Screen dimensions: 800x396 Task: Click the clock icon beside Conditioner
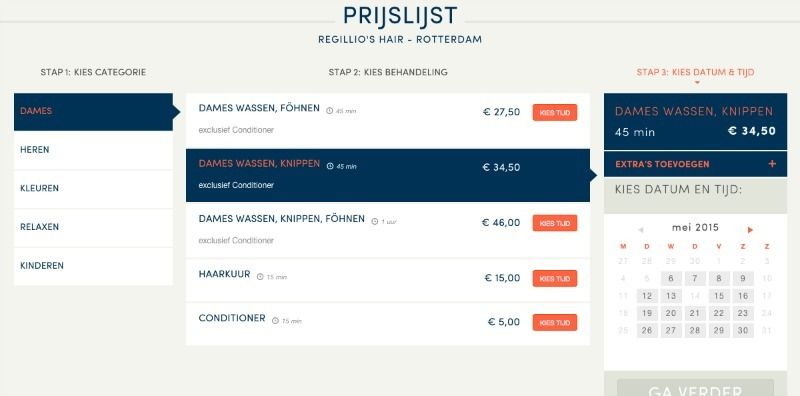coord(276,321)
